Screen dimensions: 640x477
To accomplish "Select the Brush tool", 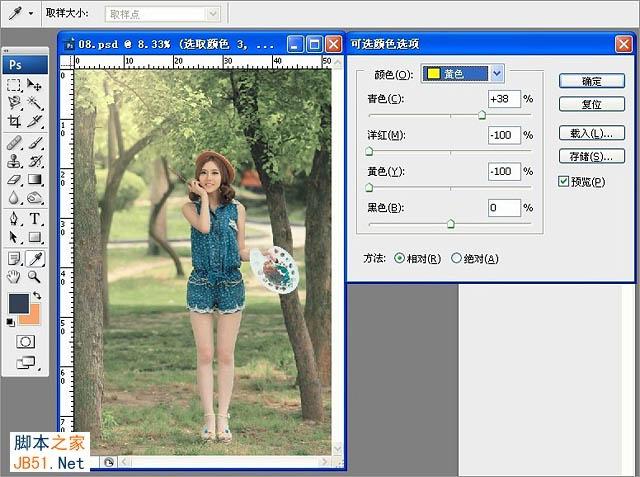I will (x=35, y=143).
